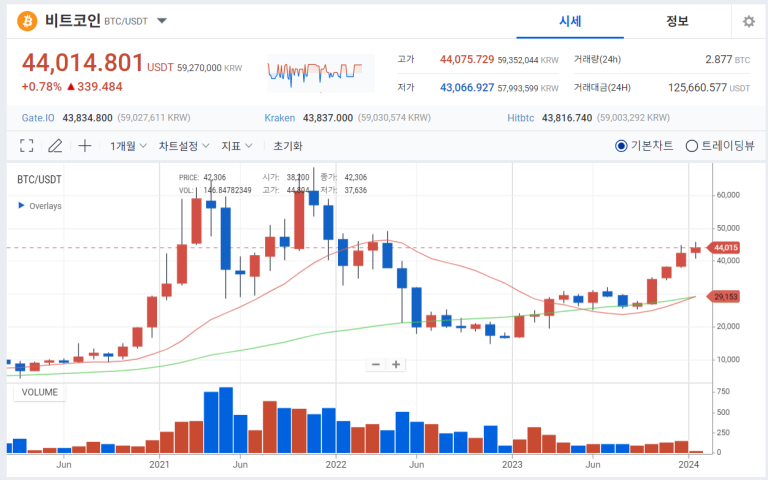This screenshot has width=768, height=480.
Task: Switch to the 정보 tab
Action: pos(677,22)
